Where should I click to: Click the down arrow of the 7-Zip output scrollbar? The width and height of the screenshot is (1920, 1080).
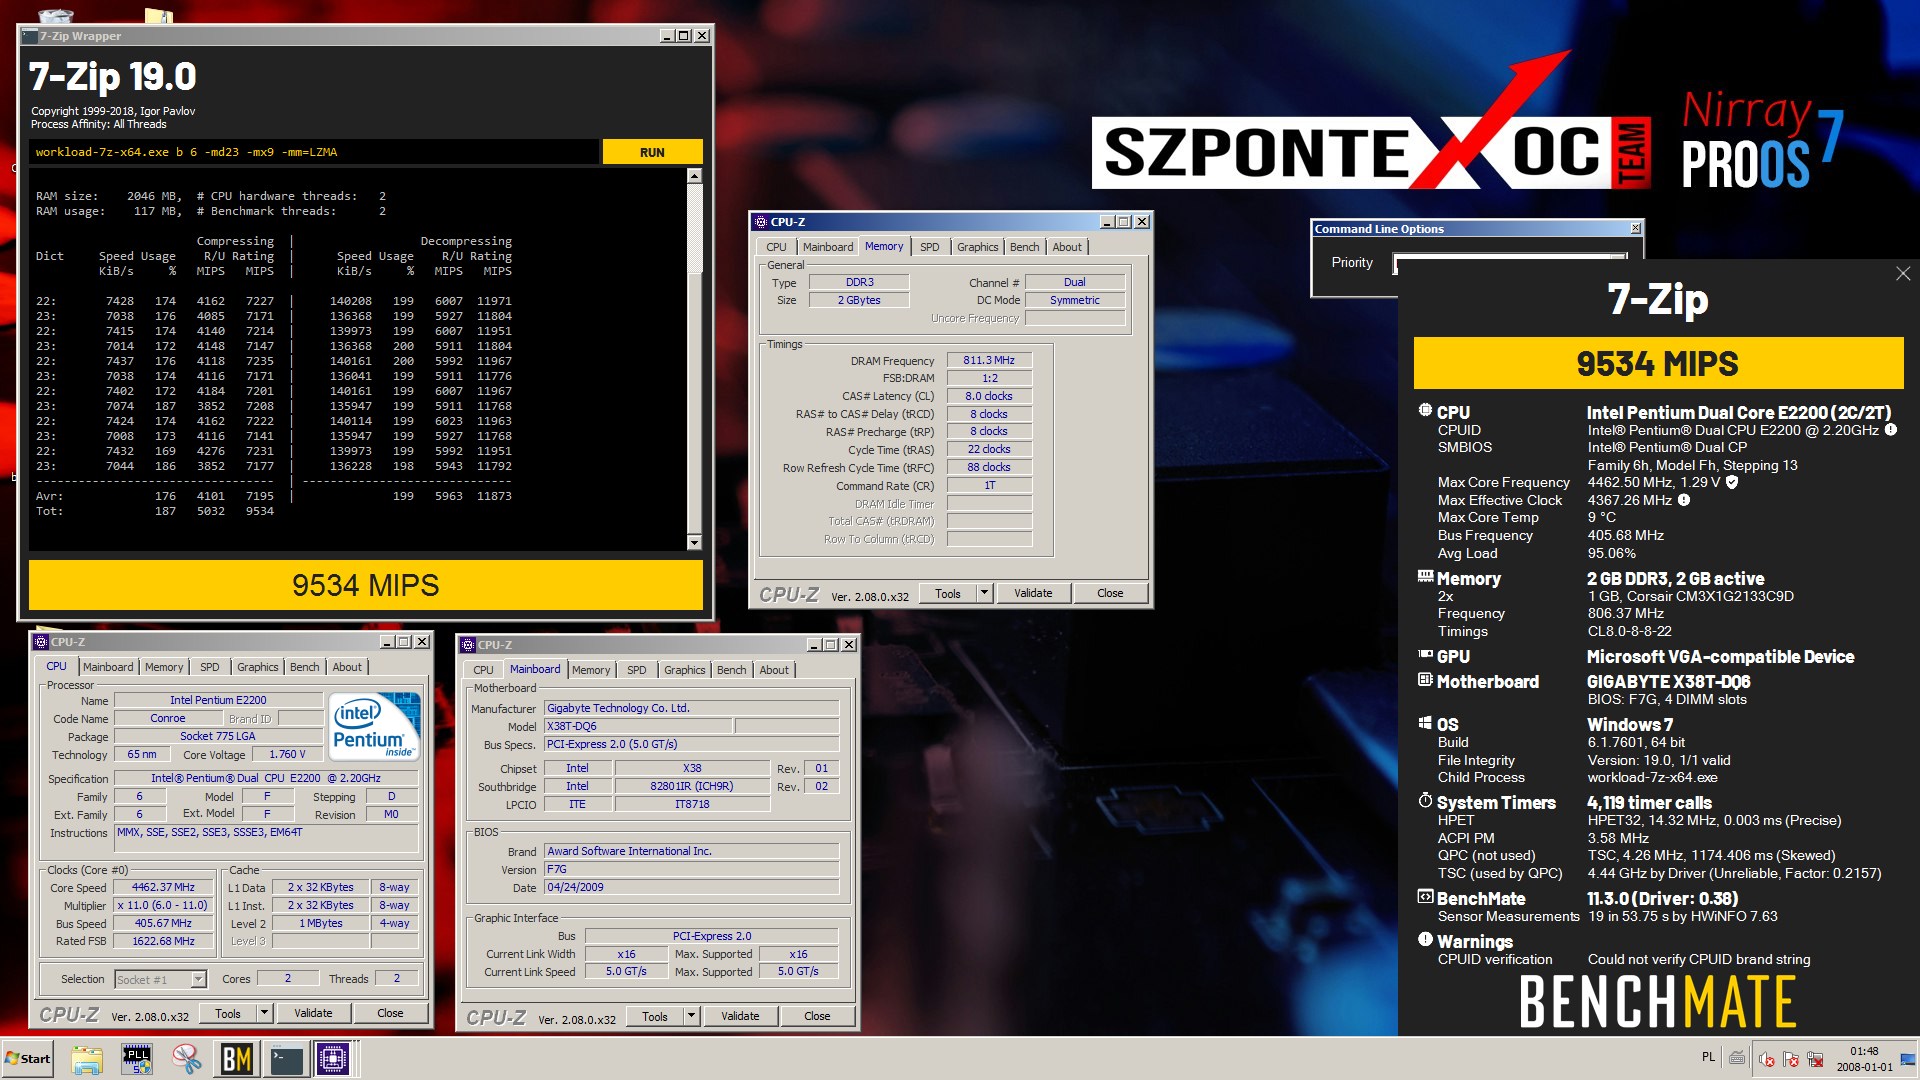click(x=694, y=542)
